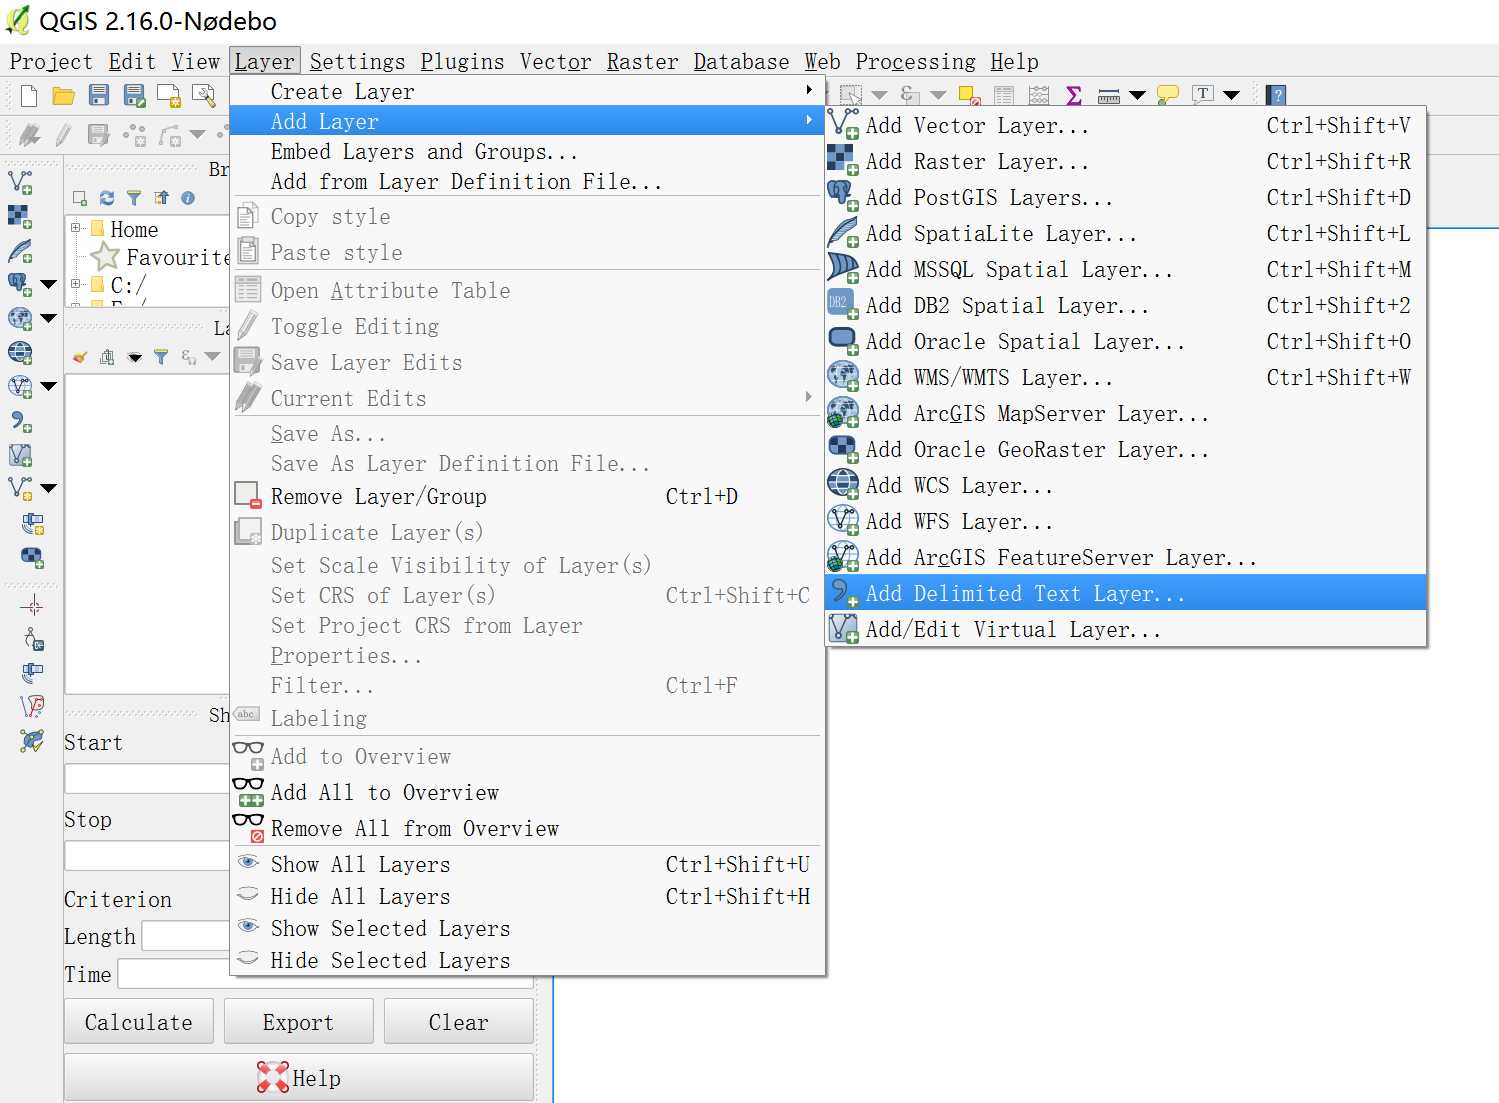The height and width of the screenshot is (1103, 1499).
Task: Choose Add WMS/WMTS Layer entry
Action: point(1126,377)
